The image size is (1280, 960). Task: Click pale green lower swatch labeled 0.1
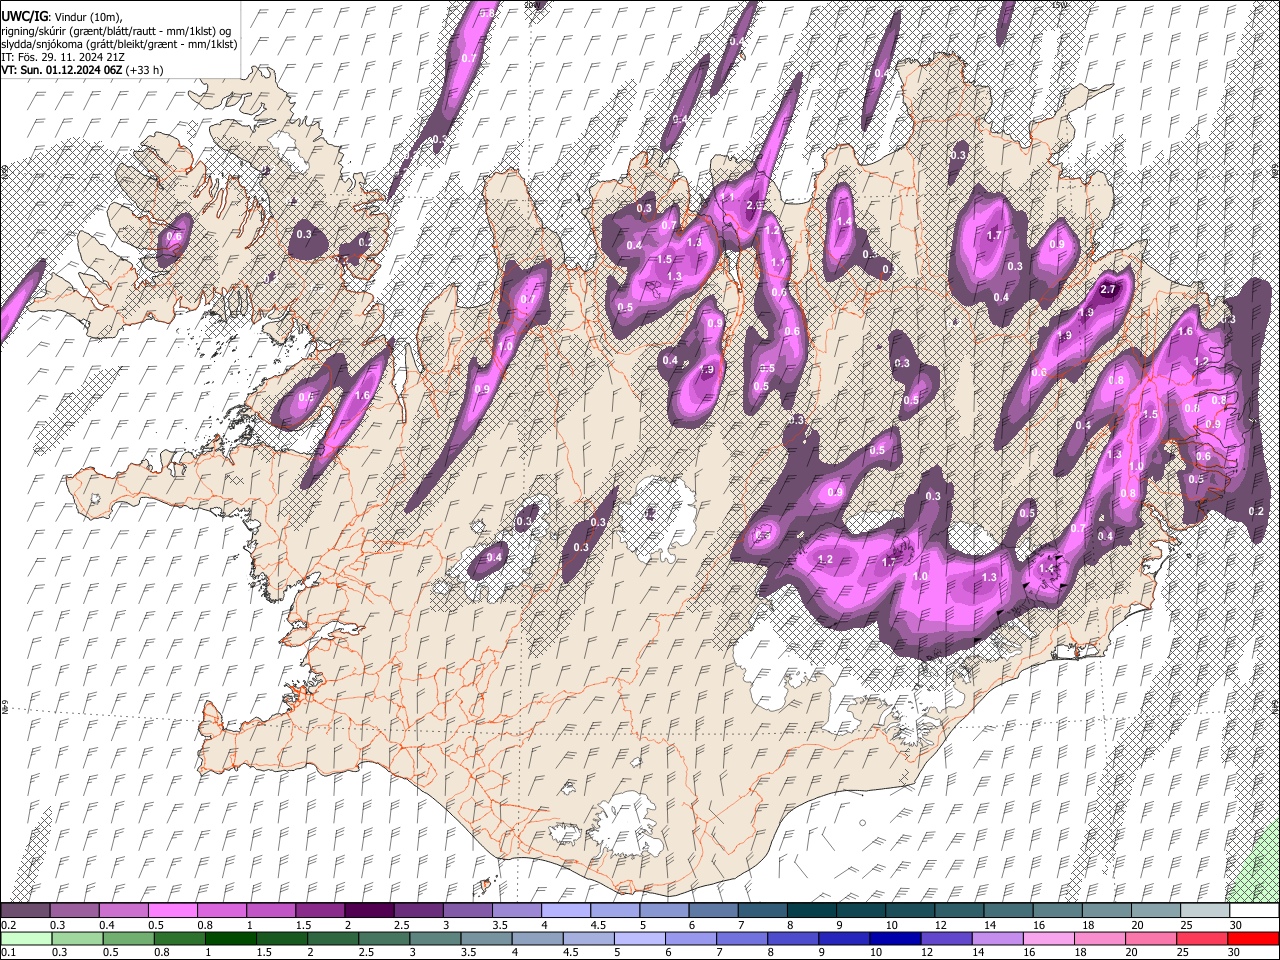27,938
